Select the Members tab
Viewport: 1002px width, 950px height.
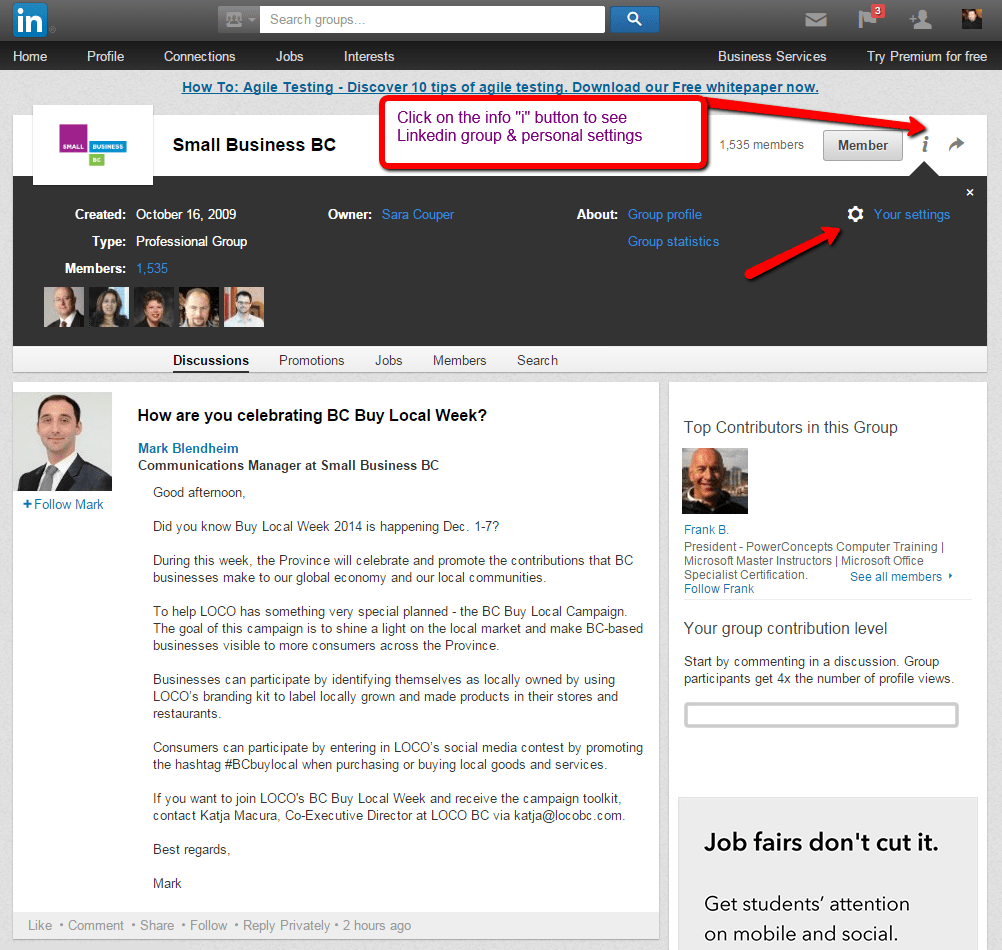click(459, 360)
